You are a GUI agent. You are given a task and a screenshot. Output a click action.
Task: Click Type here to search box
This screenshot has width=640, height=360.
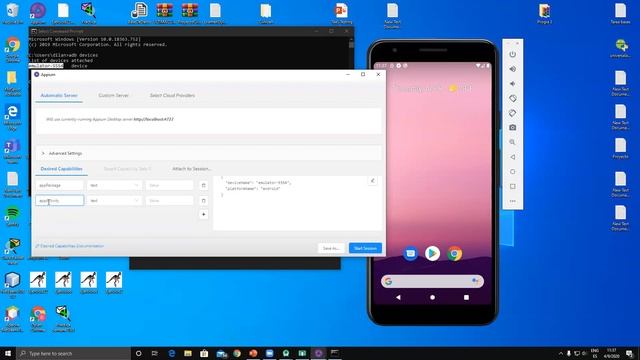[73, 353]
